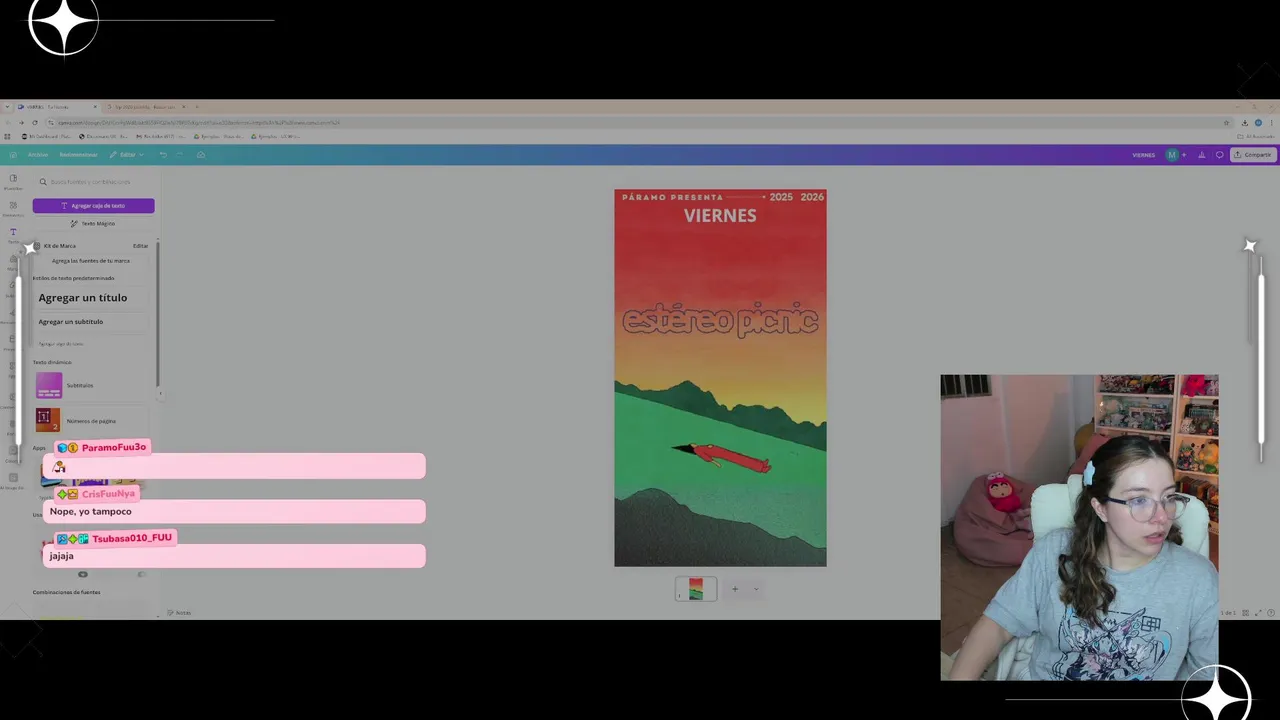Image resolution: width=1280 pixels, height=720 pixels.
Task: Select page 1 thumbnail below canvas
Action: [x=696, y=589]
